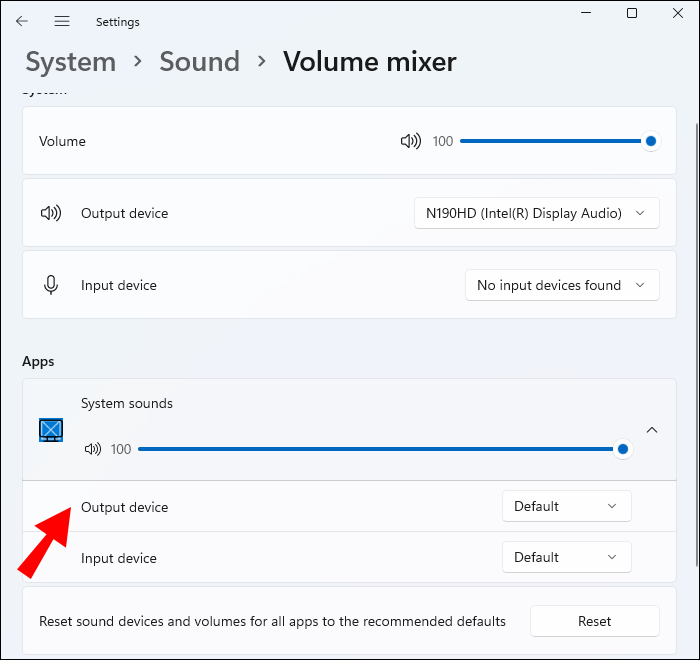Open System sounds output device Default dropdown
The image size is (700, 660).
(566, 506)
